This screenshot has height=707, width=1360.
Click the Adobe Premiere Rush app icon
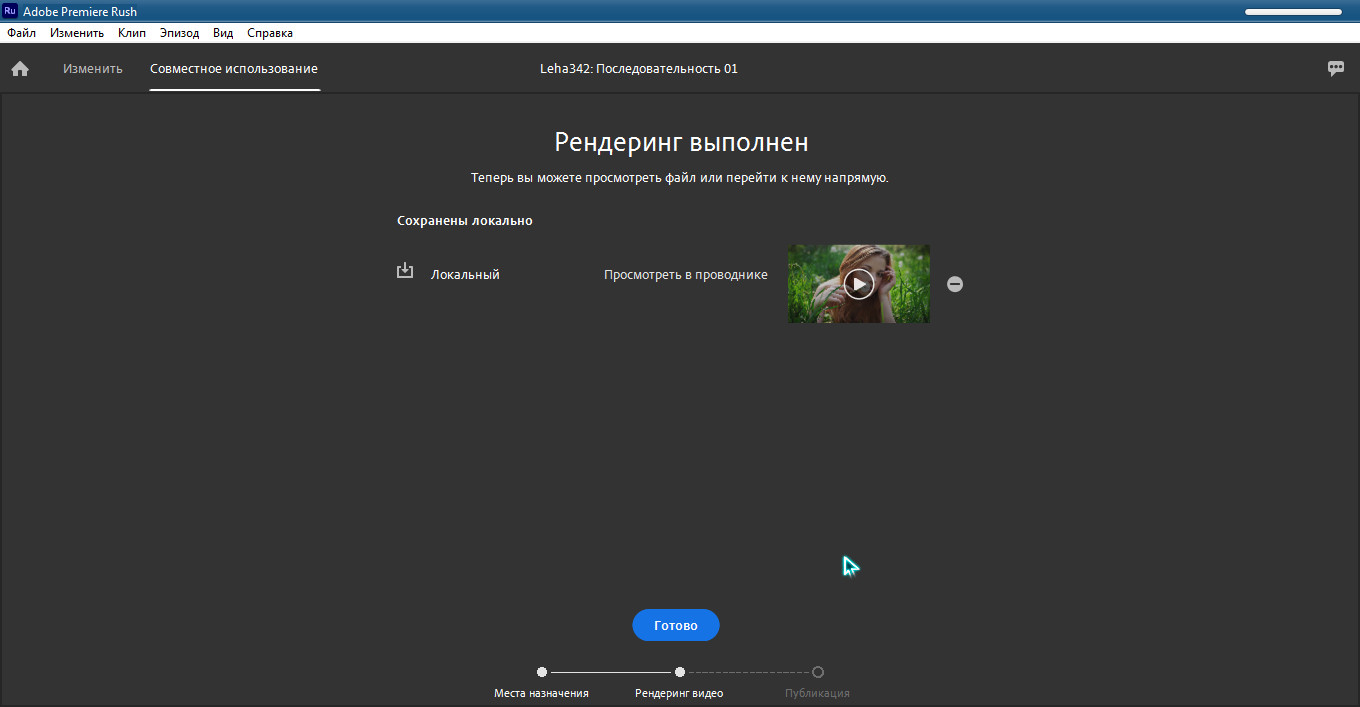10,11
